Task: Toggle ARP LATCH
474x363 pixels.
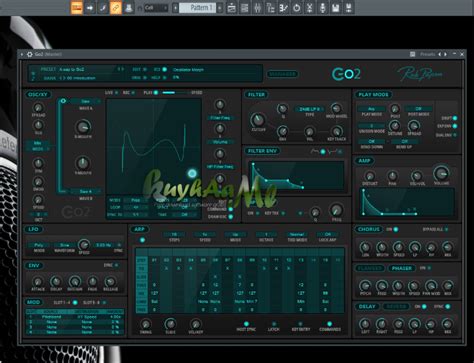Action: tap(274, 323)
